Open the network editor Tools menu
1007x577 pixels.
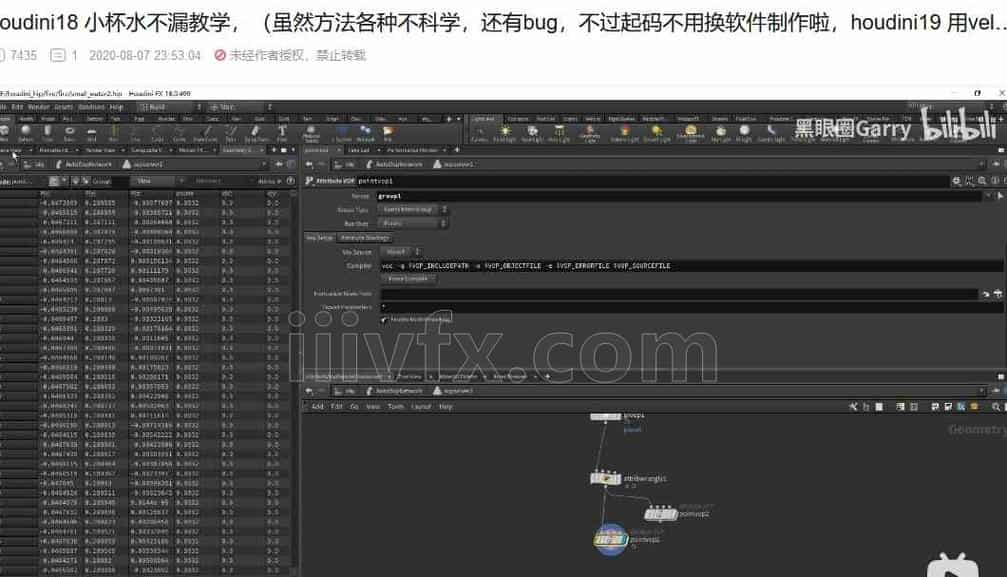pos(396,407)
